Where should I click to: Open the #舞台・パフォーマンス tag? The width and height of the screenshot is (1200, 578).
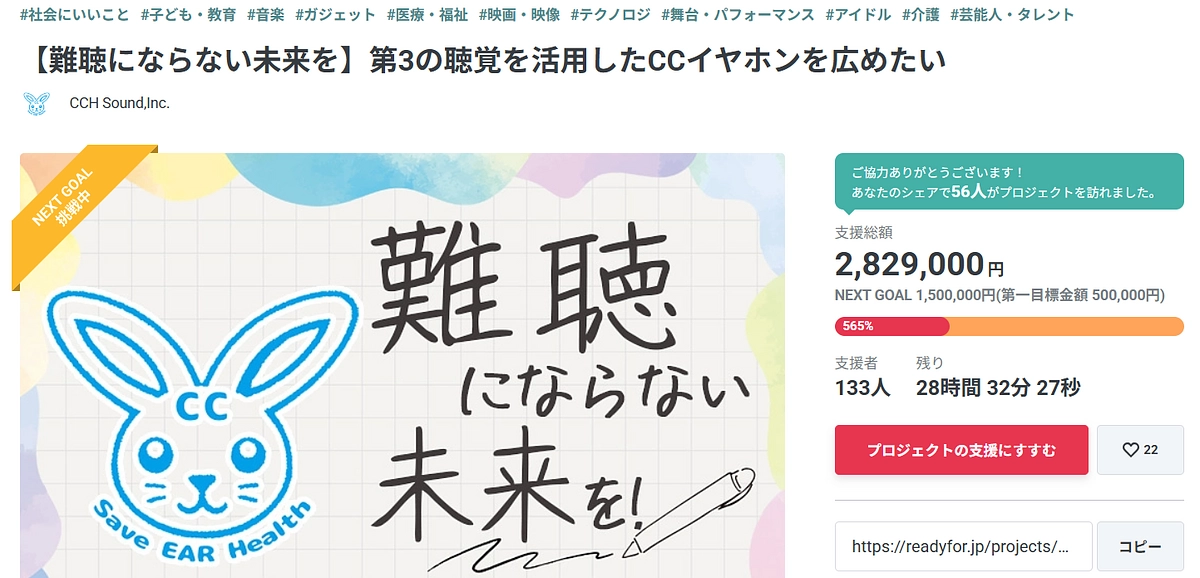tap(737, 15)
